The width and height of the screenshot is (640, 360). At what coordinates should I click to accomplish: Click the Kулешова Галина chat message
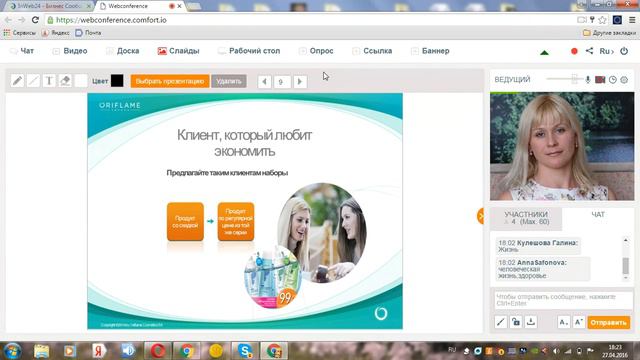[x=538, y=246]
